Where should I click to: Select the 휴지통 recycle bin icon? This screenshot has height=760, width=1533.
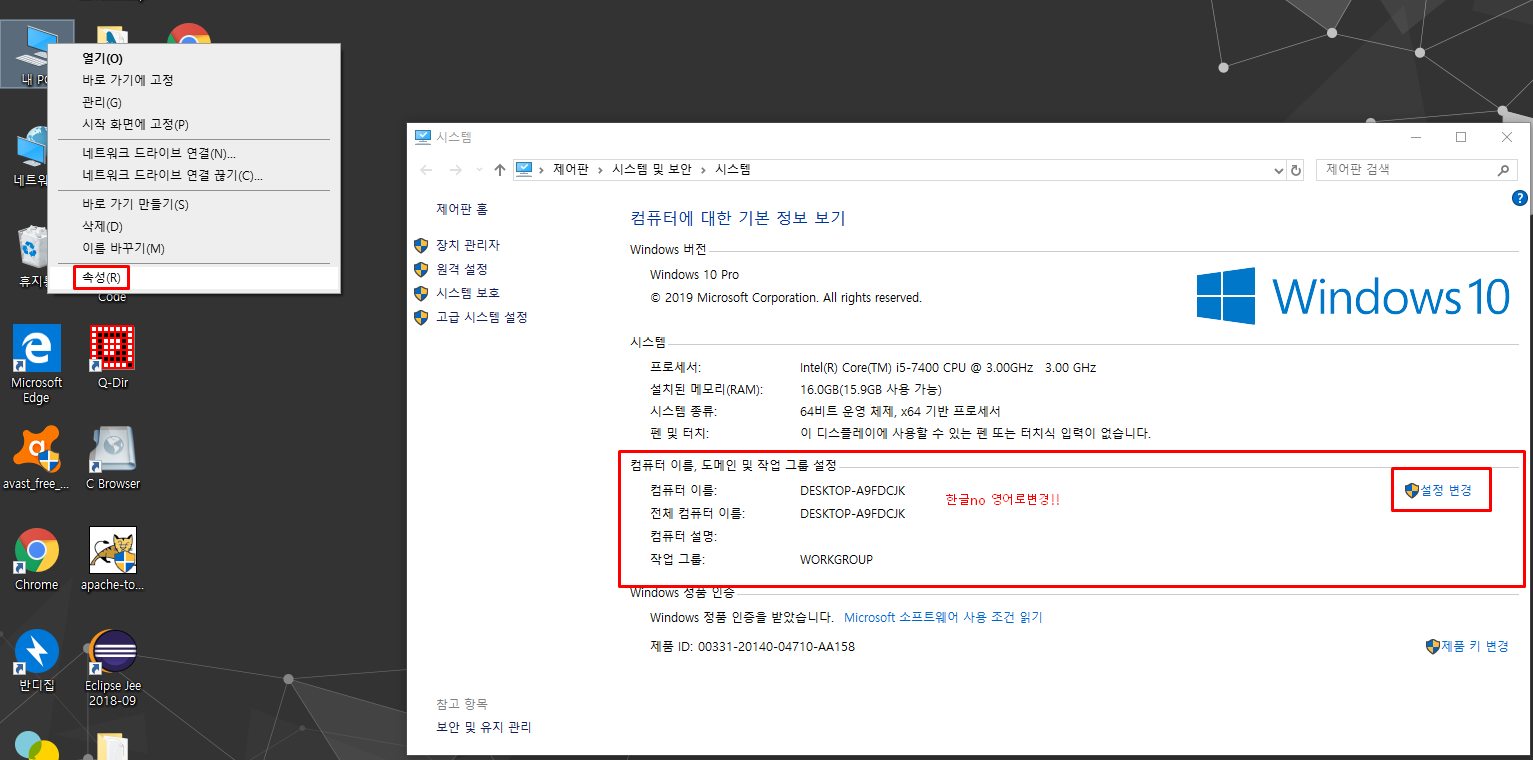click(x=33, y=256)
